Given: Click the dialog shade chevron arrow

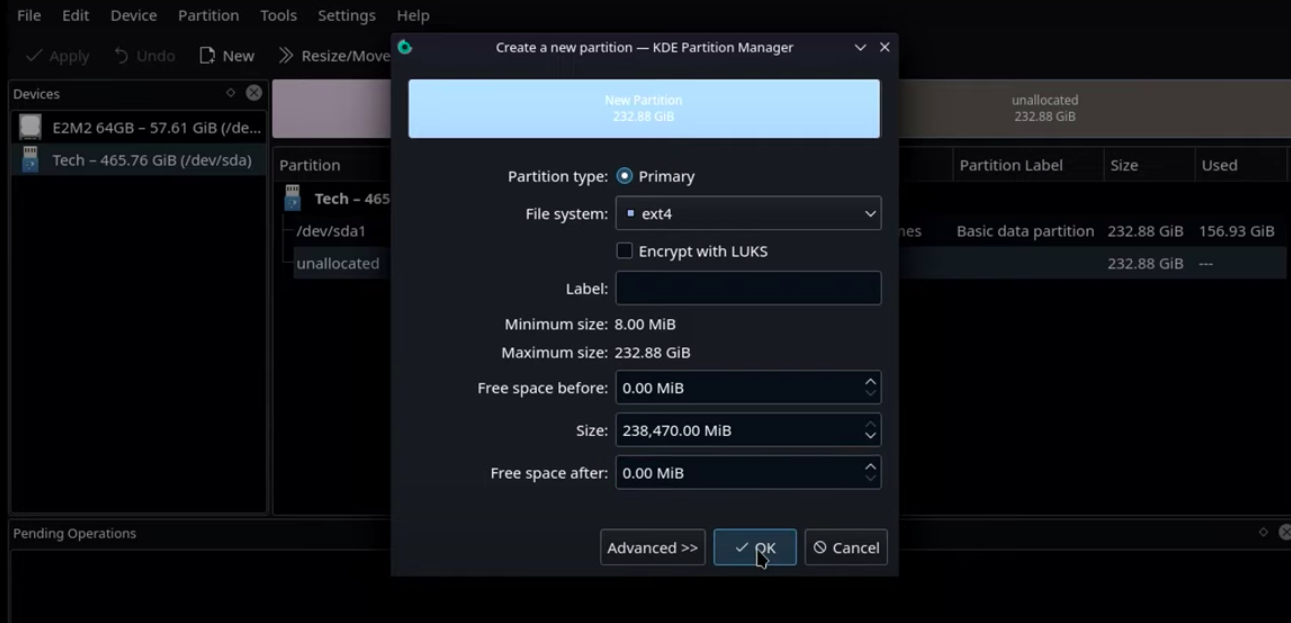Looking at the screenshot, I should [859, 47].
